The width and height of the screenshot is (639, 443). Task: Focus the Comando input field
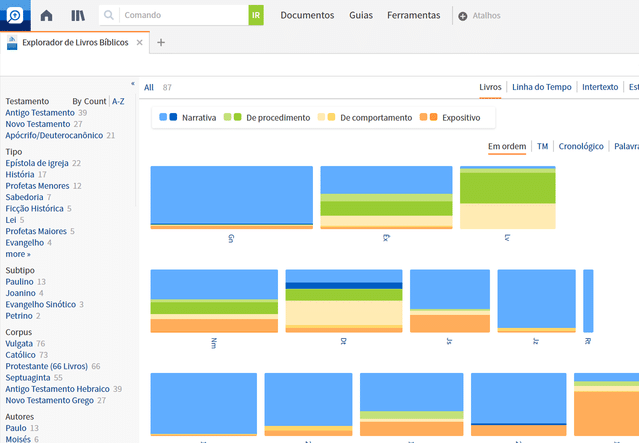coord(184,15)
